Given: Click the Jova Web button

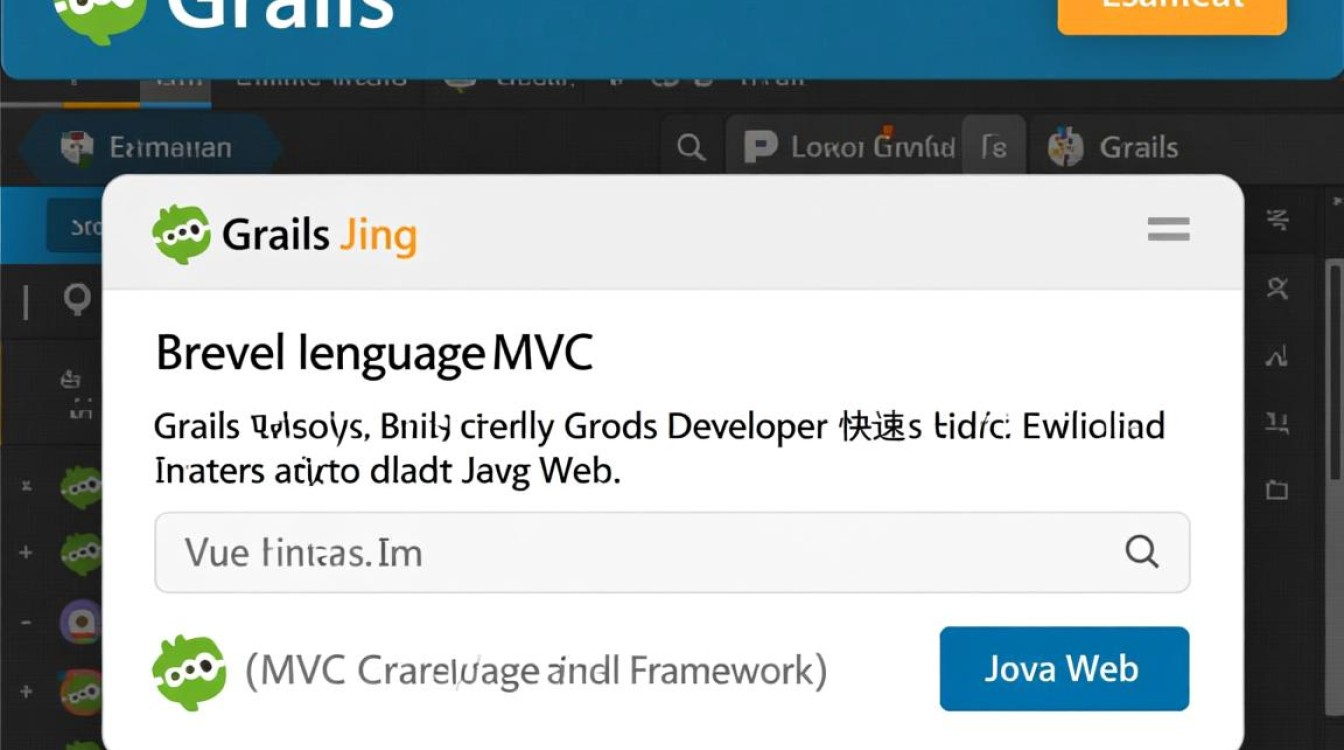Looking at the screenshot, I should pyautogui.click(x=1064, y=668).
